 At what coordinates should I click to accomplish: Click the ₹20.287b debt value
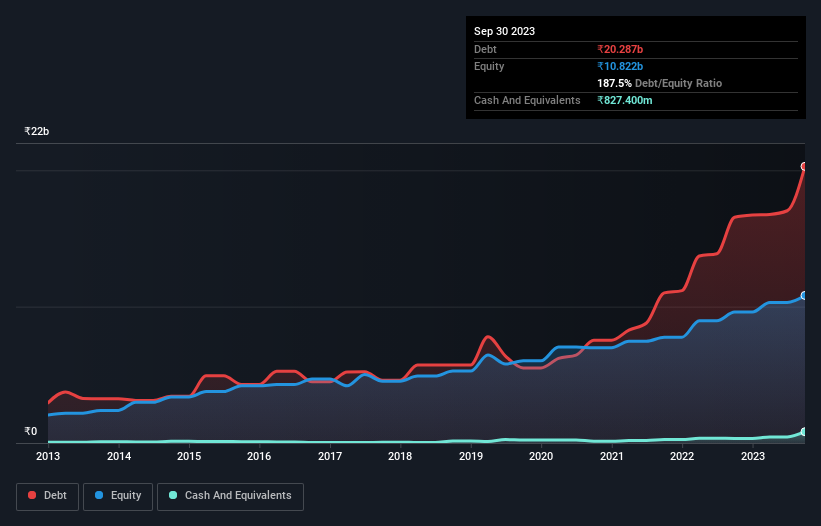point(620,49)
